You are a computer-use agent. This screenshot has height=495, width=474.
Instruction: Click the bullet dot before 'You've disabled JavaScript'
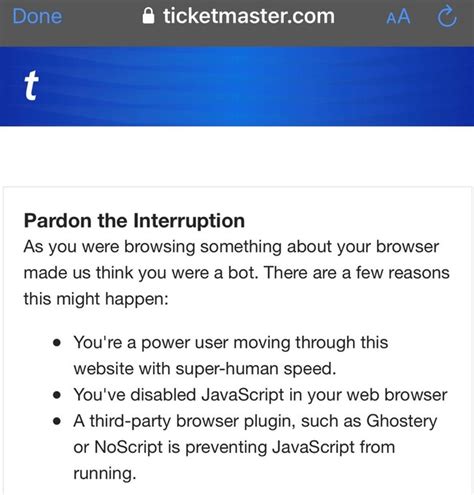(x=57, y=395)
